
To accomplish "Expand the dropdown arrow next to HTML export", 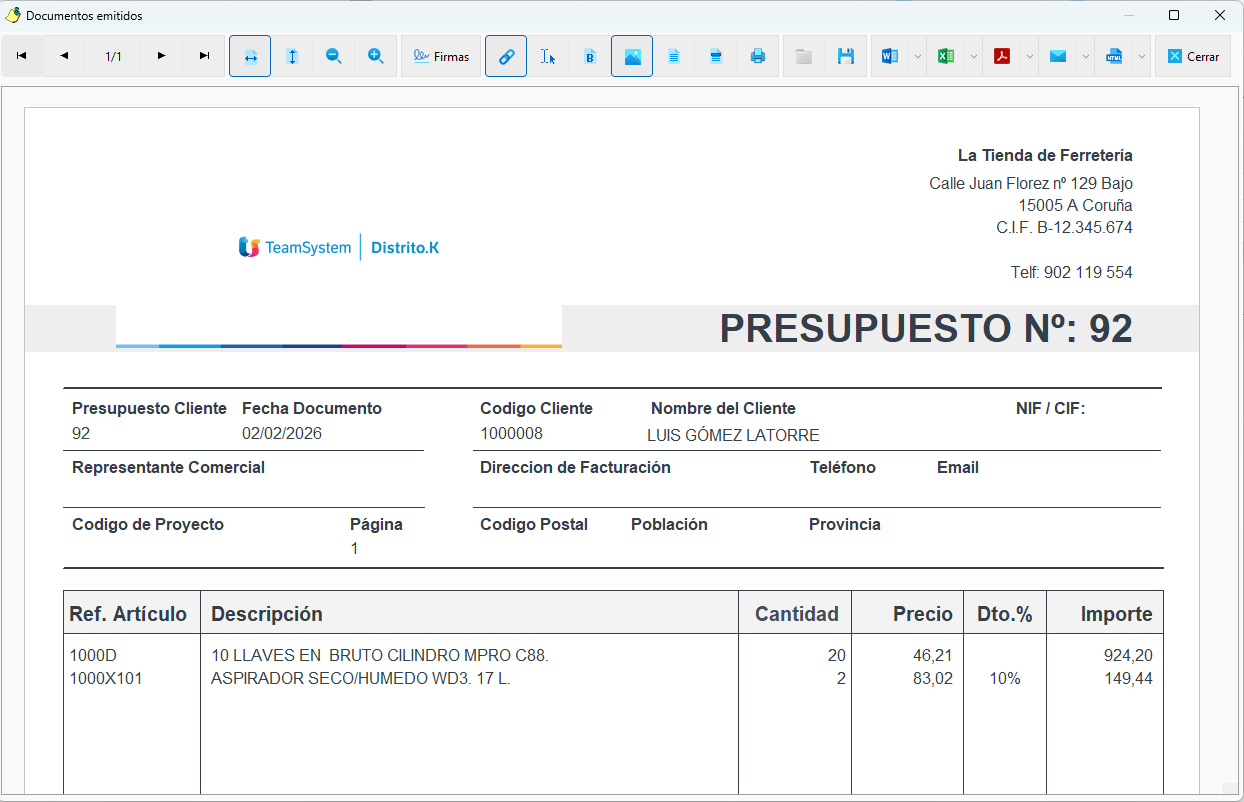I will coord(1142,56).
